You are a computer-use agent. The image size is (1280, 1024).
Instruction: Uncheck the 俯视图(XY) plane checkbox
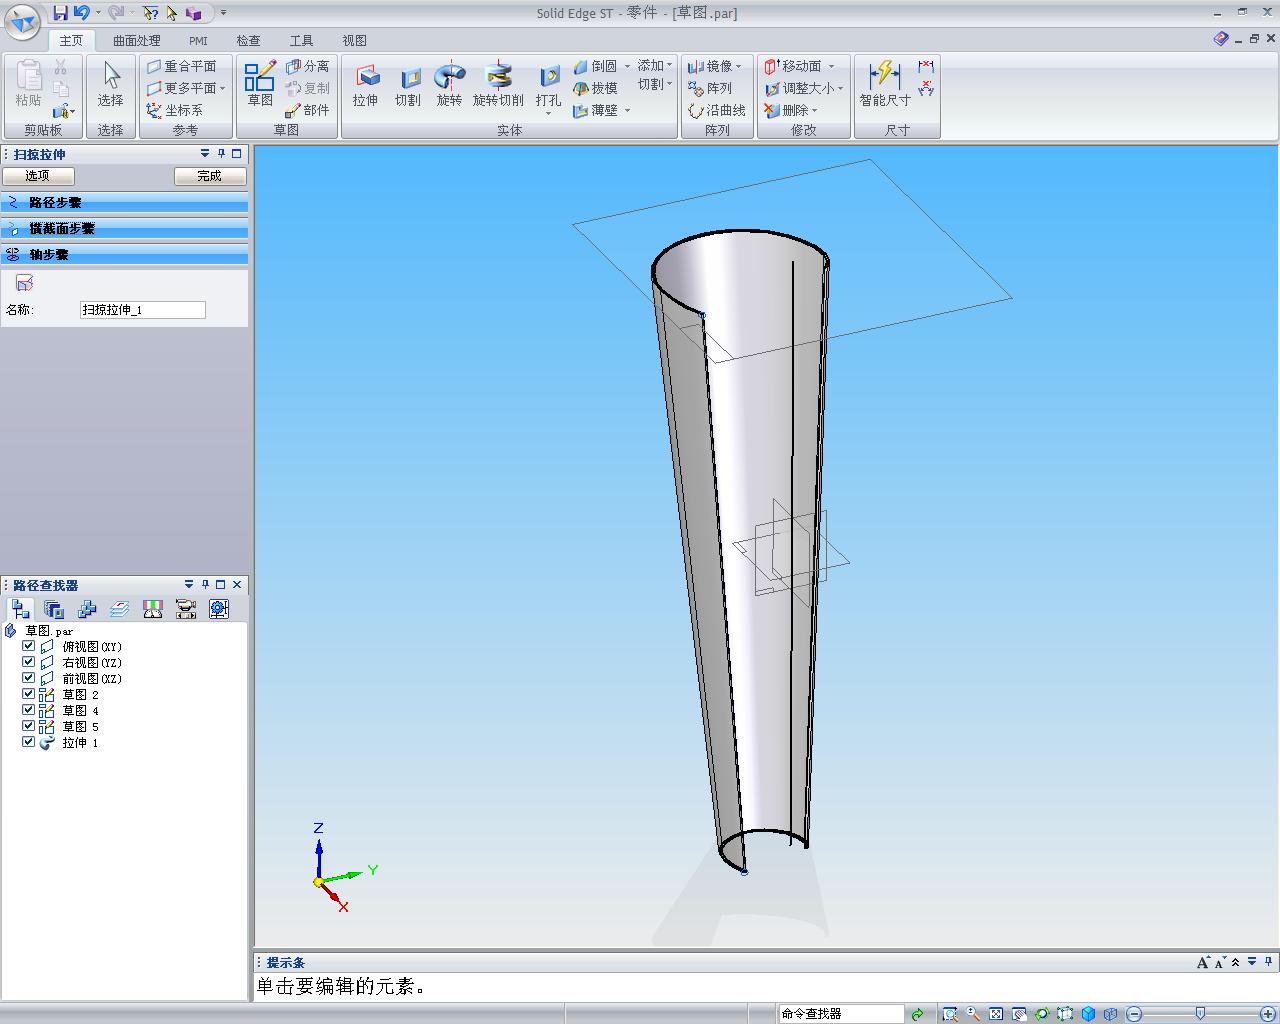pyautogui.click(x=28, y=646)
